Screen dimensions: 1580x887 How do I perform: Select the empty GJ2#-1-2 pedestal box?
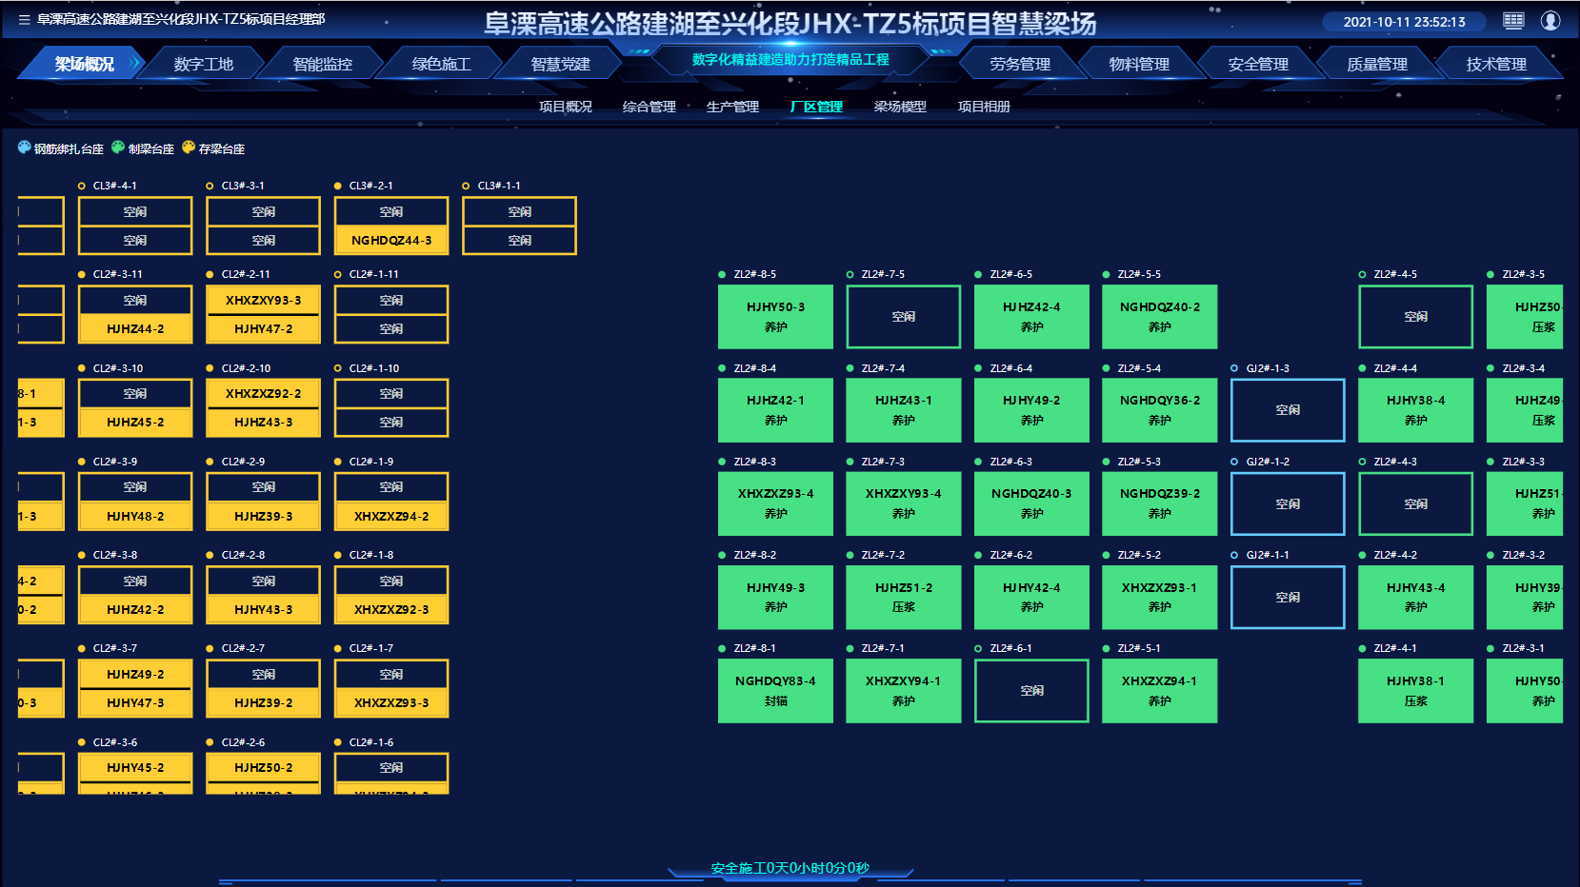[x=1287, y=504]
